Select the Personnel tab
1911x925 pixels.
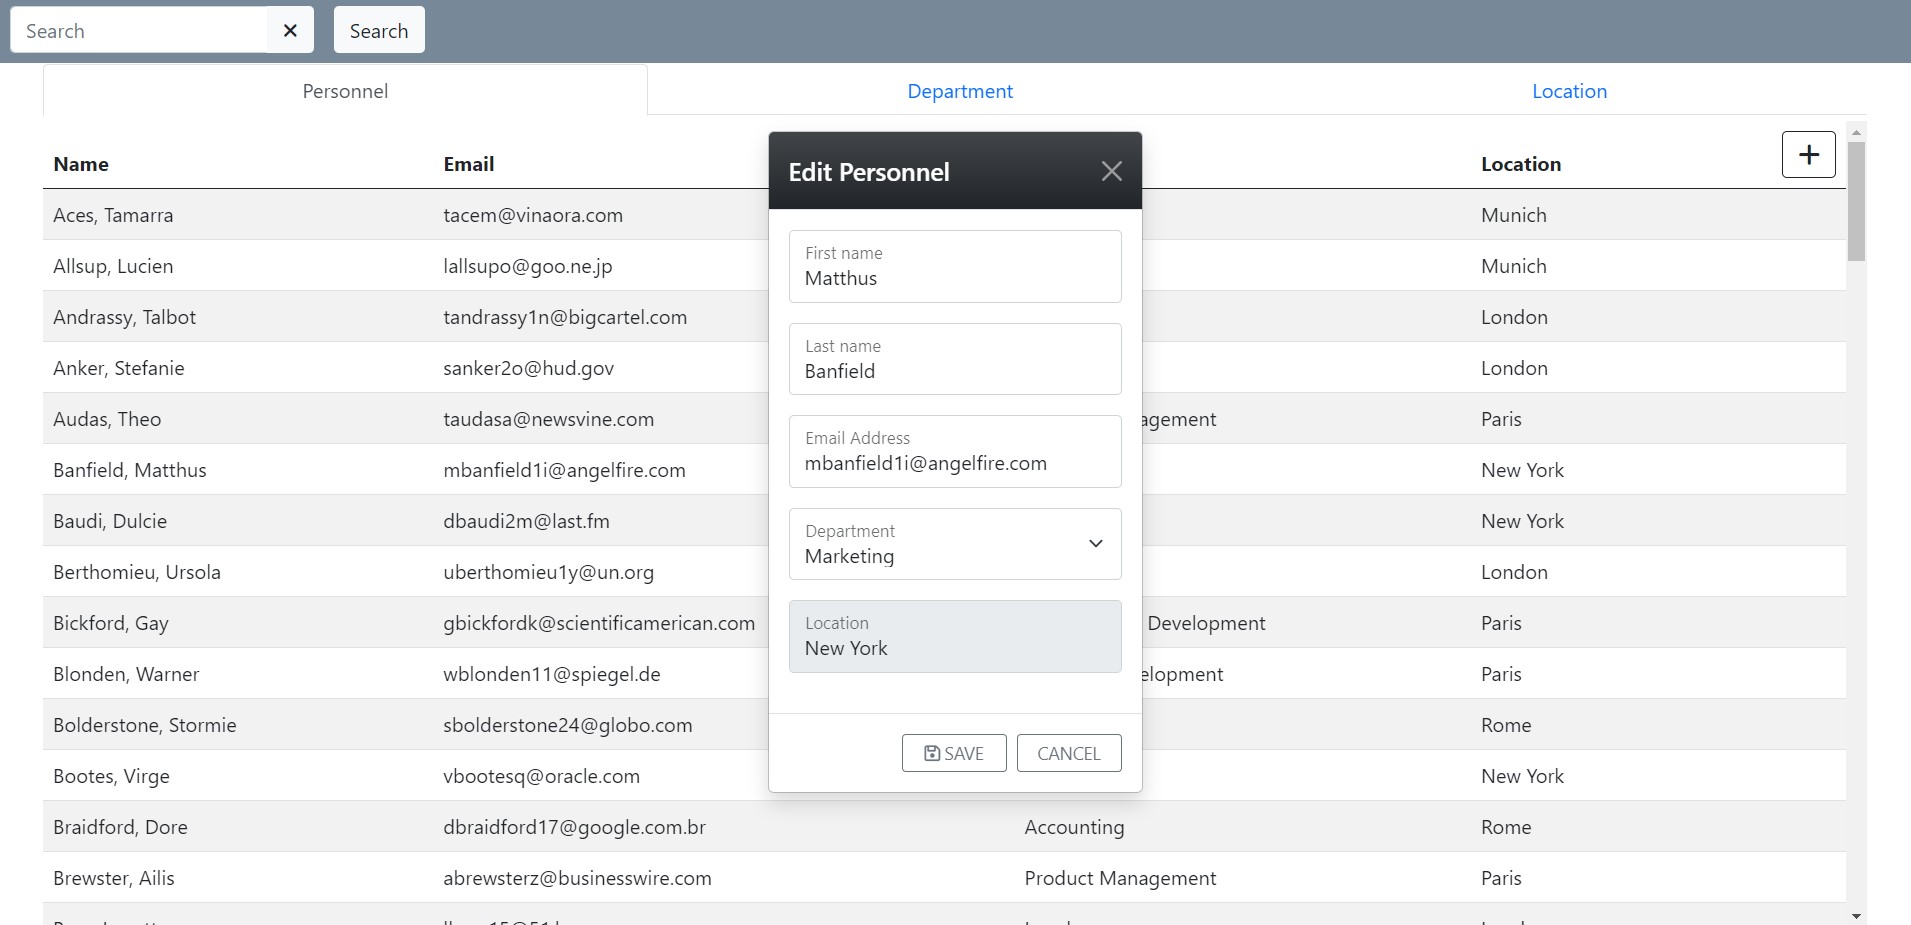point(345,91)
